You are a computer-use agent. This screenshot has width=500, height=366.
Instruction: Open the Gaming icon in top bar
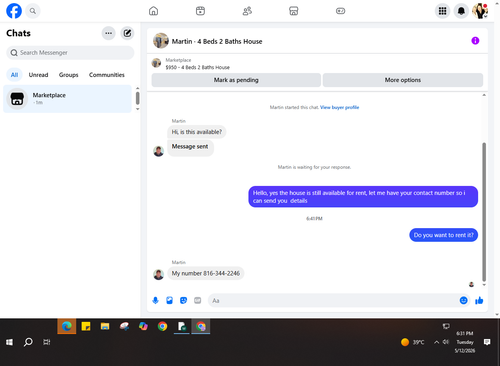tap(340, 11)
